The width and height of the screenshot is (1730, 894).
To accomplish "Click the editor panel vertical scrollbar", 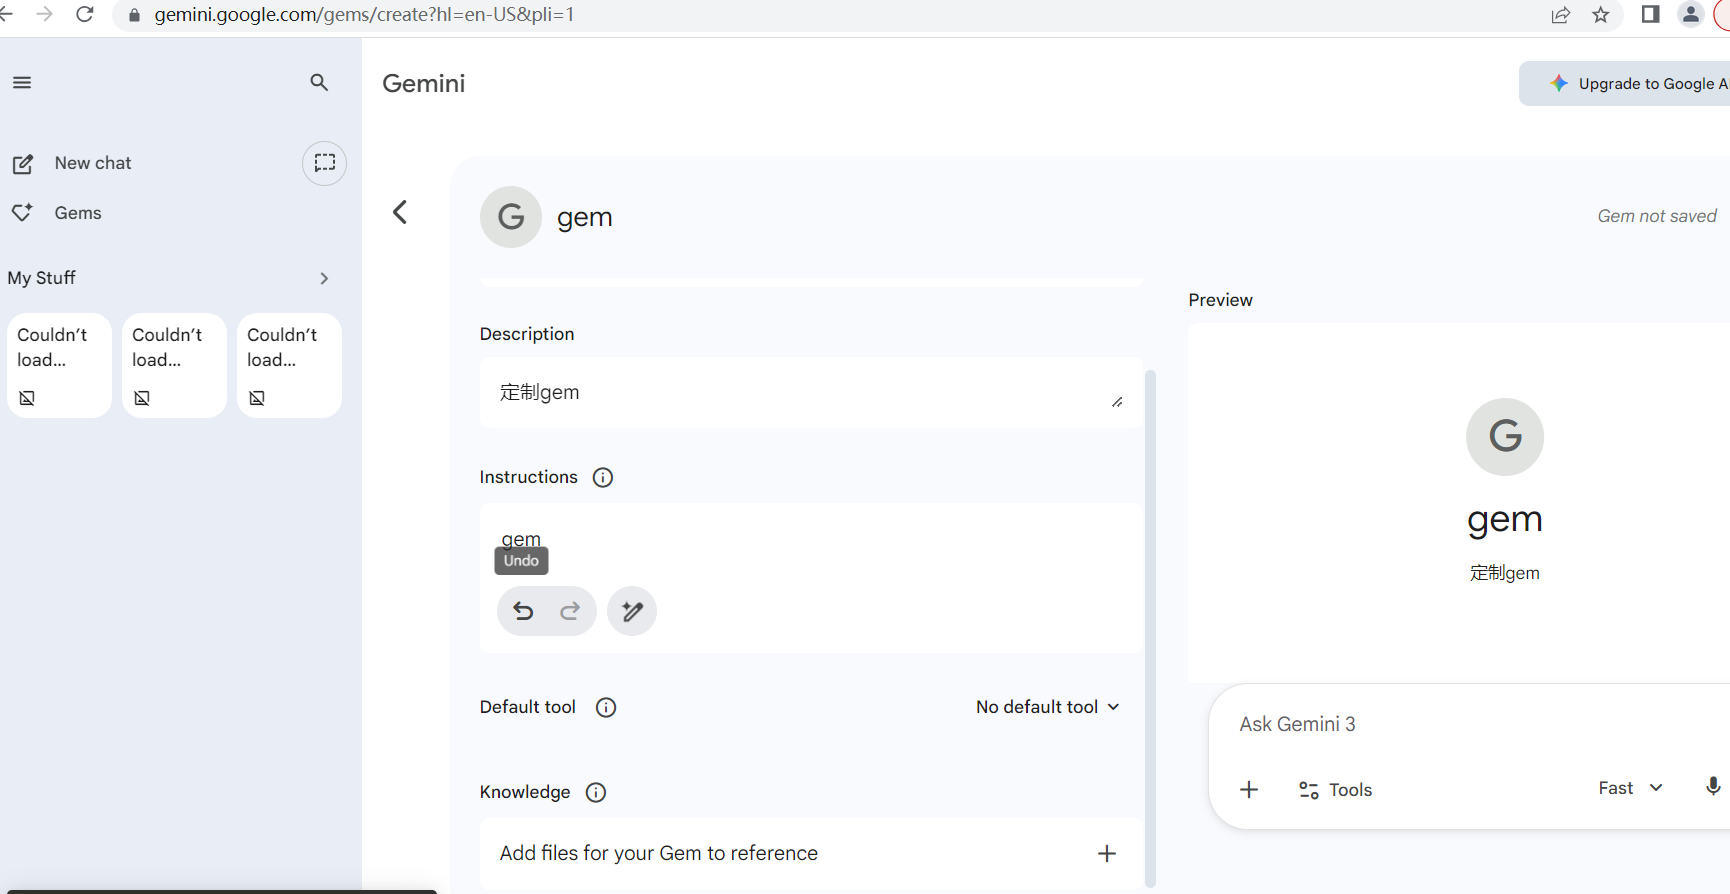I will pyautogui.click(x=1150, y=628).
